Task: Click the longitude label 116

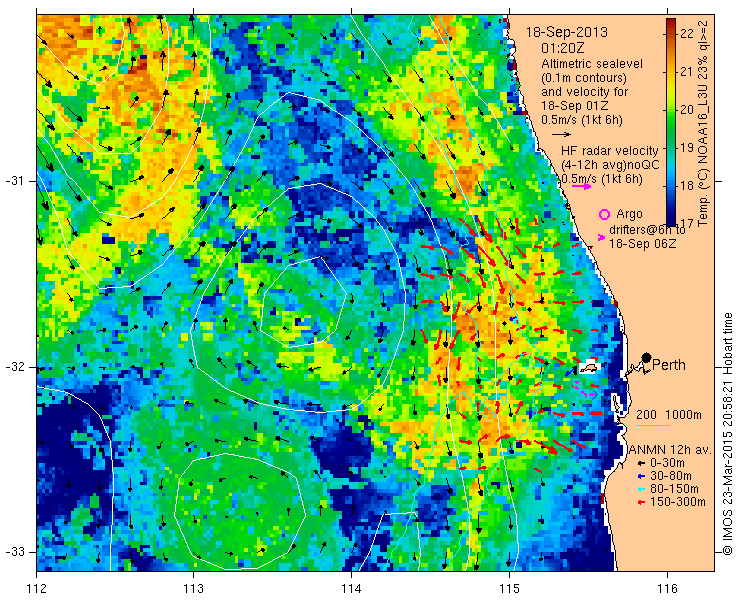Action: (667, 589)
